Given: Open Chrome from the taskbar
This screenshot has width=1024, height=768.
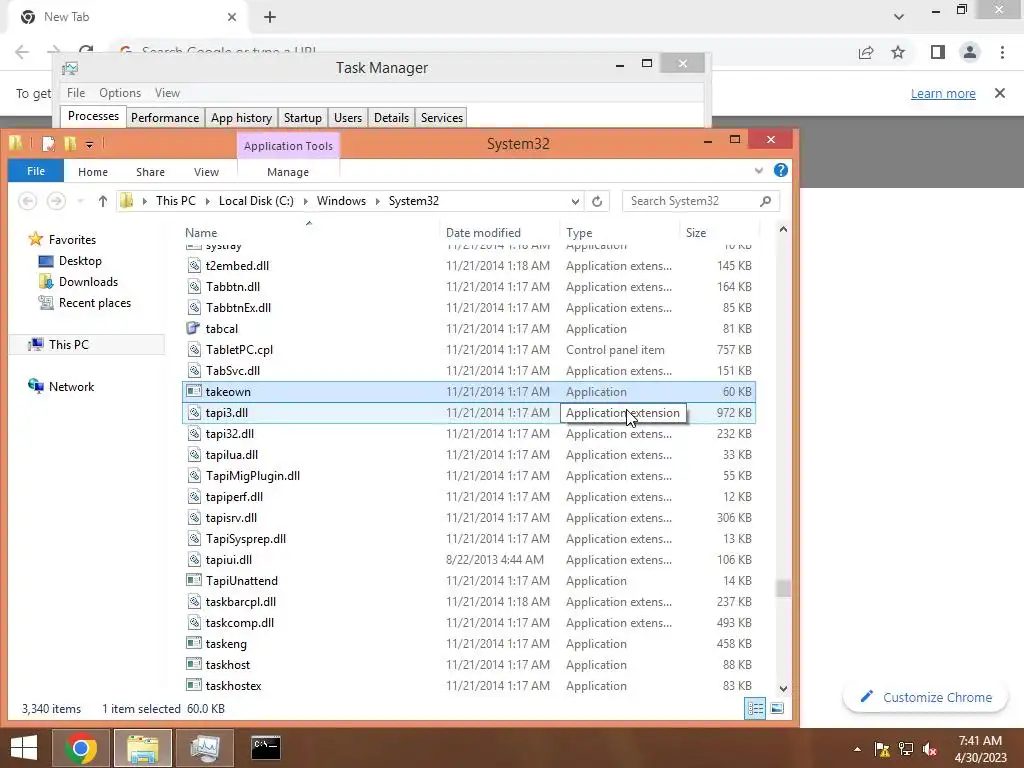Looking at the screenshot, I should coord(81,748).
